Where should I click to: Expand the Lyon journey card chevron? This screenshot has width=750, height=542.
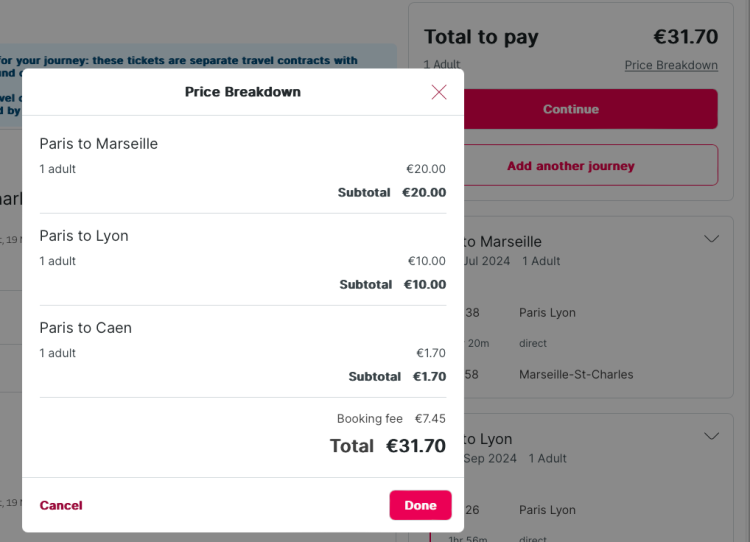711,436
